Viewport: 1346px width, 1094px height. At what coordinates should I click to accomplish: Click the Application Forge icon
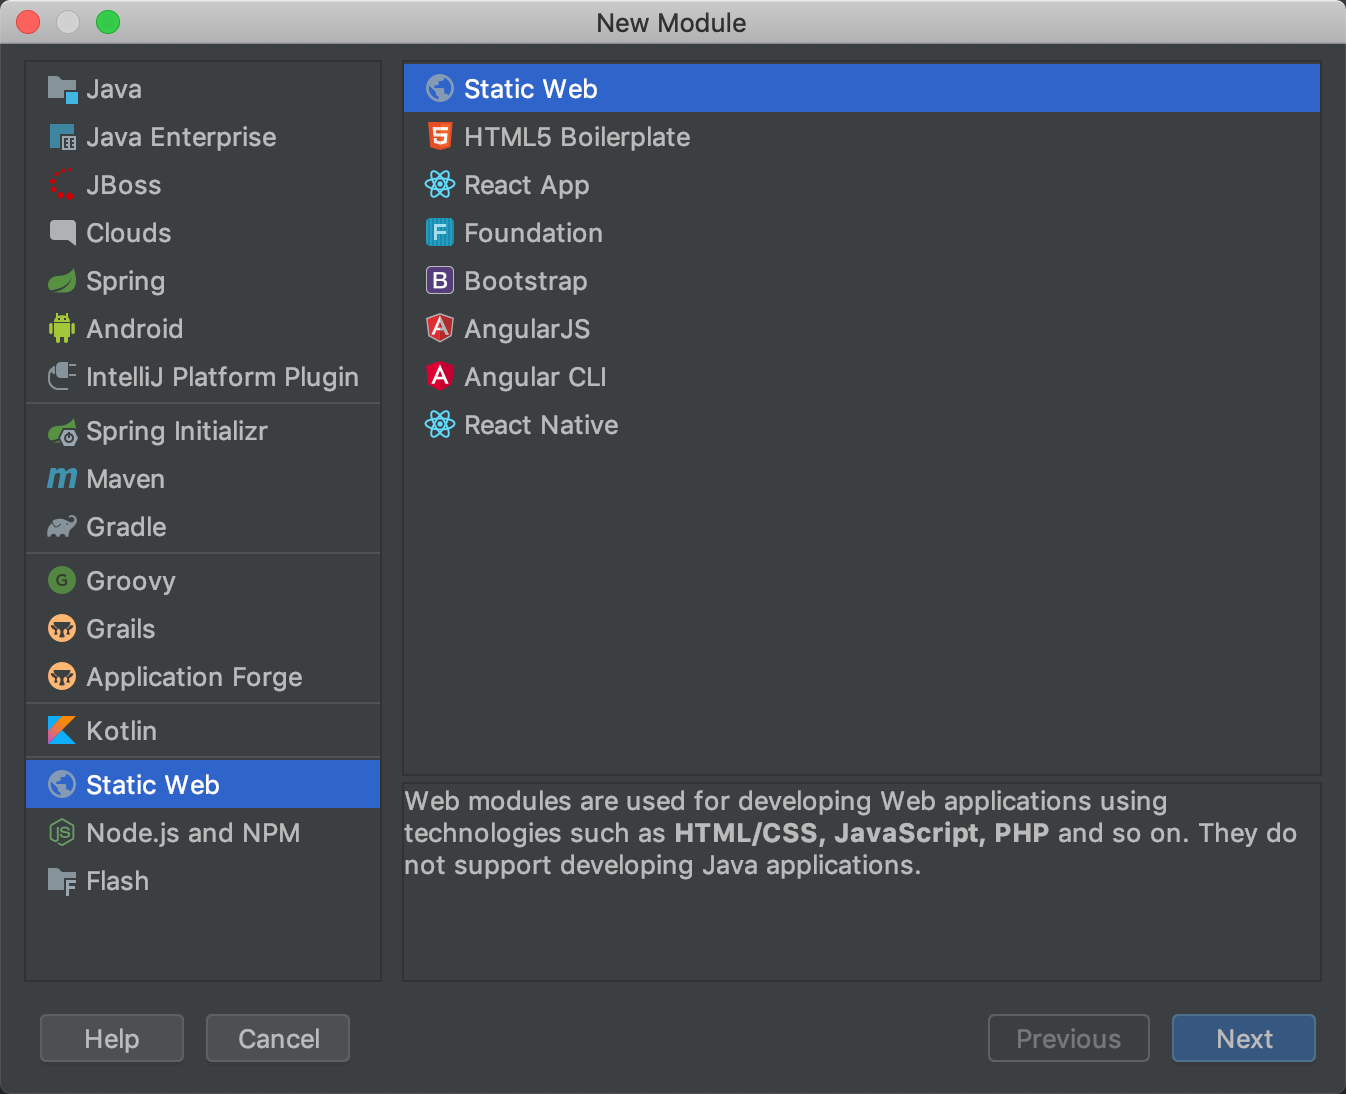tap(62, 676)
